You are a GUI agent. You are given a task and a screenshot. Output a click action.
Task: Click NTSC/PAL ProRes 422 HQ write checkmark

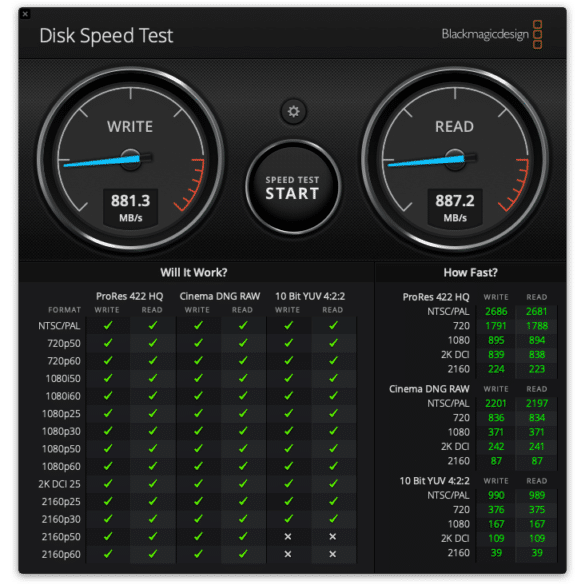point(108,325)
